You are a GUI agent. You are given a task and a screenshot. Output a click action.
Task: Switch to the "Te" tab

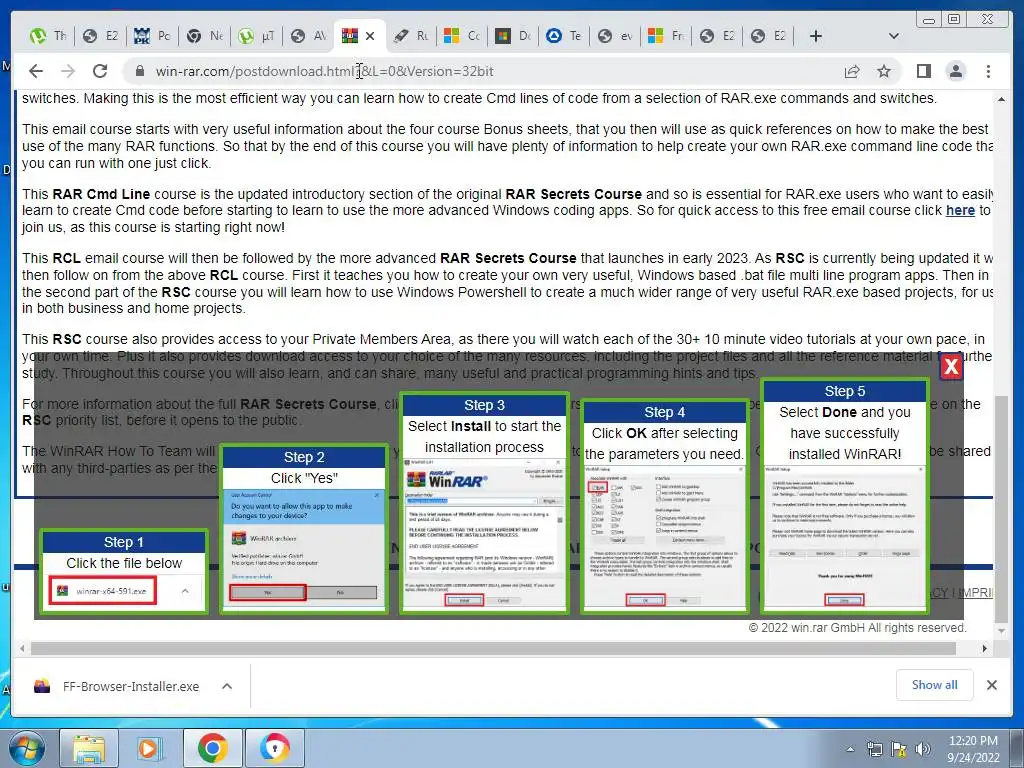tap(564, 36)
